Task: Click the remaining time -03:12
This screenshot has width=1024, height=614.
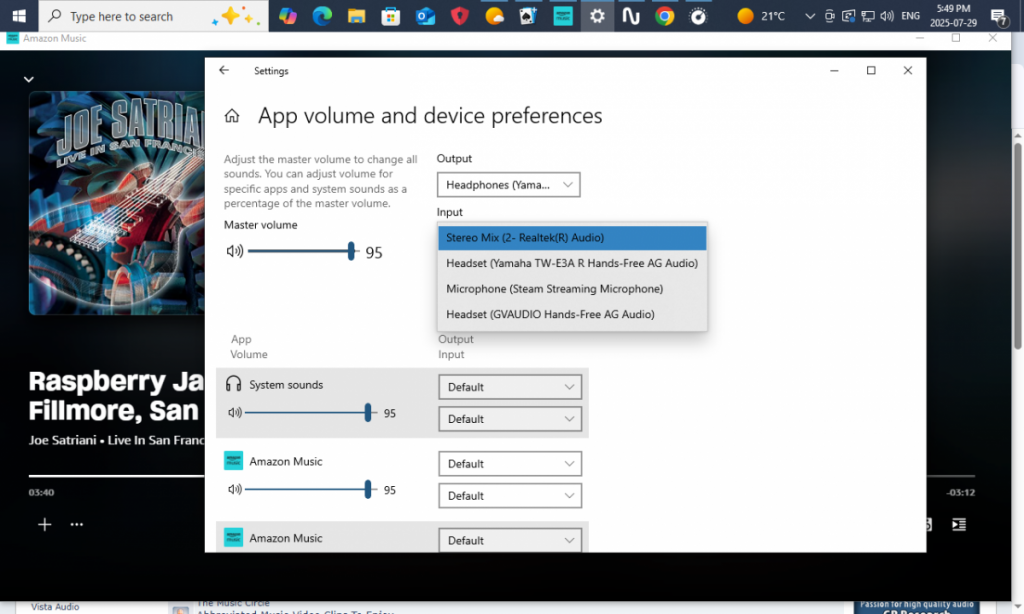Action: point(961,493)
